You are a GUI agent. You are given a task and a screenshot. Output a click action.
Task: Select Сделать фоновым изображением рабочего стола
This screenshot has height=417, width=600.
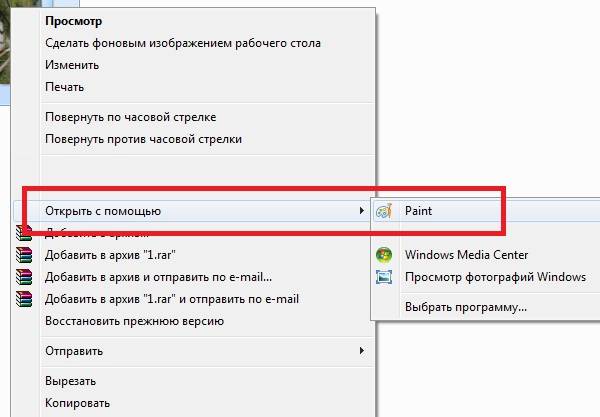(x=183, y=43)
